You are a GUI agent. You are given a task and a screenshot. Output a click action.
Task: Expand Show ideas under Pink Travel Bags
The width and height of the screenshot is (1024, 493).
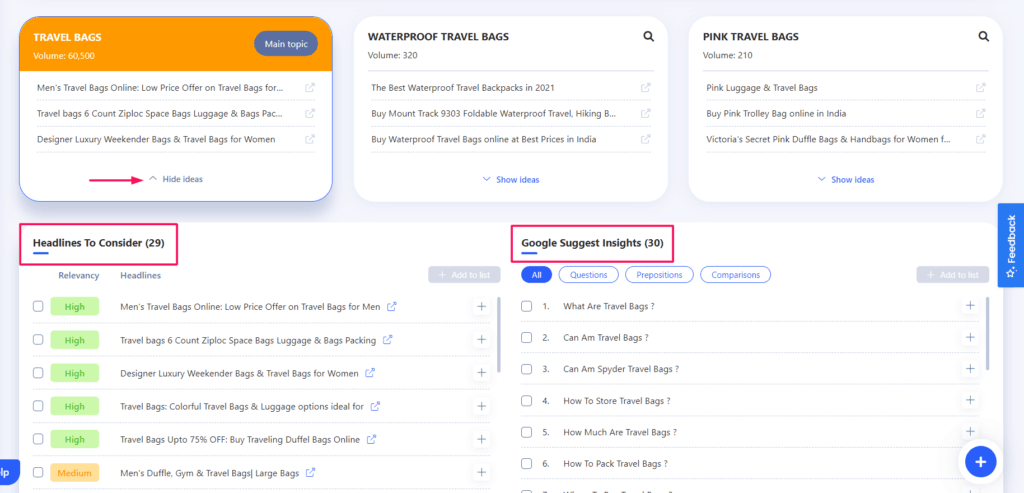[x=846, y=180]
